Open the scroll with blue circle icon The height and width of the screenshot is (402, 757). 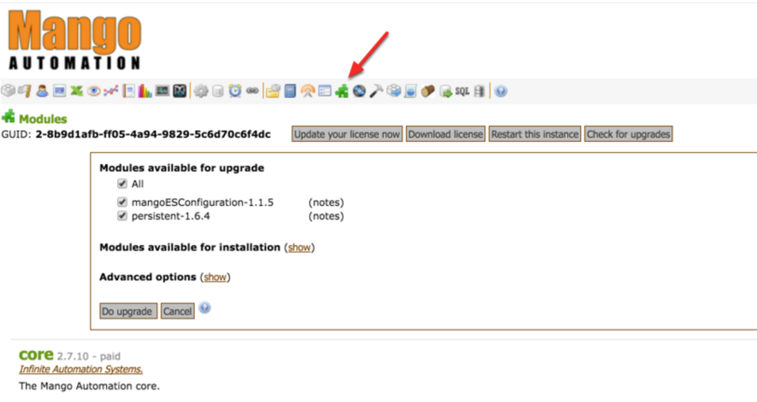[x=410, y=91]
